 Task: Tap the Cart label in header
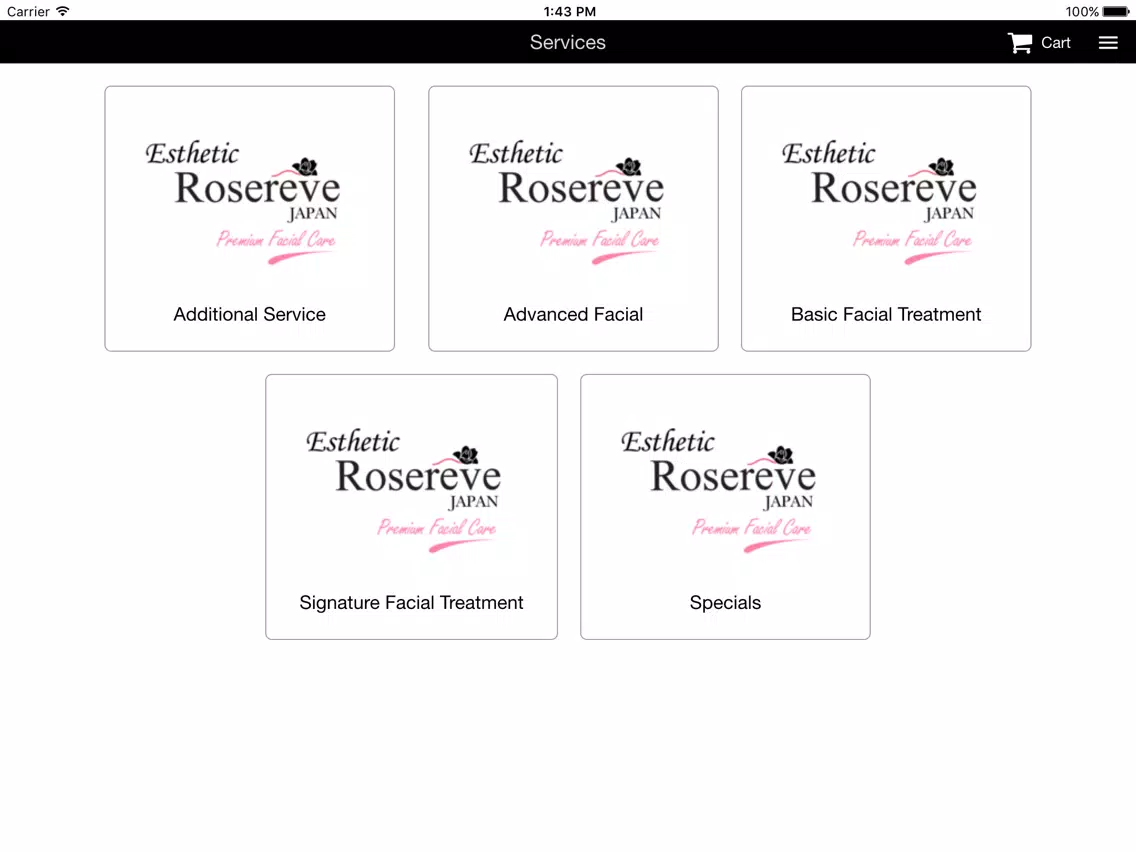(1056, 43)
